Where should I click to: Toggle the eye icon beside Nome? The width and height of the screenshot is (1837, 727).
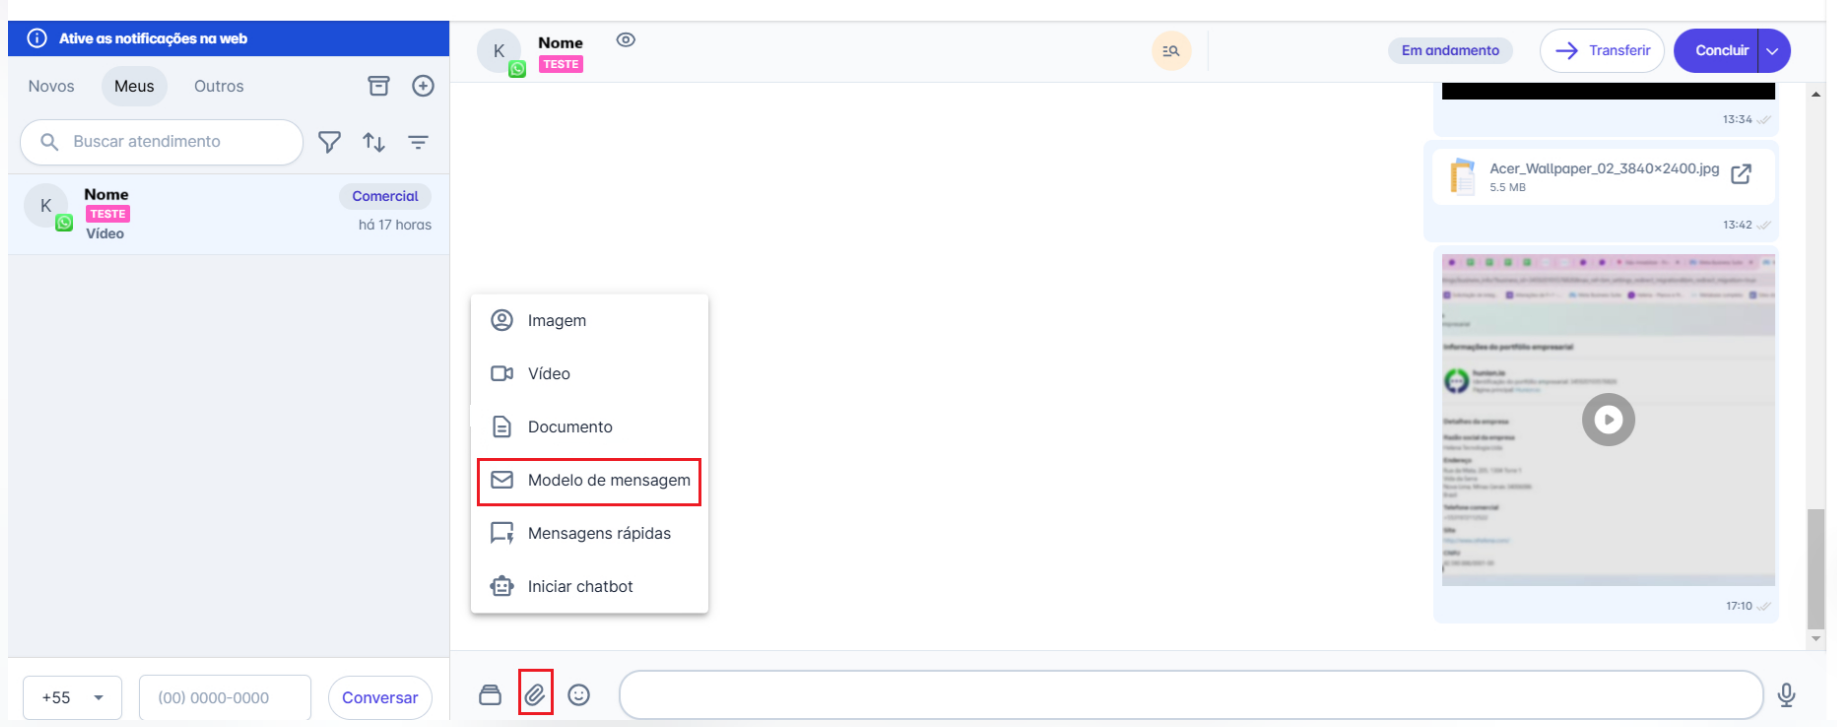[x=626, y=40]
